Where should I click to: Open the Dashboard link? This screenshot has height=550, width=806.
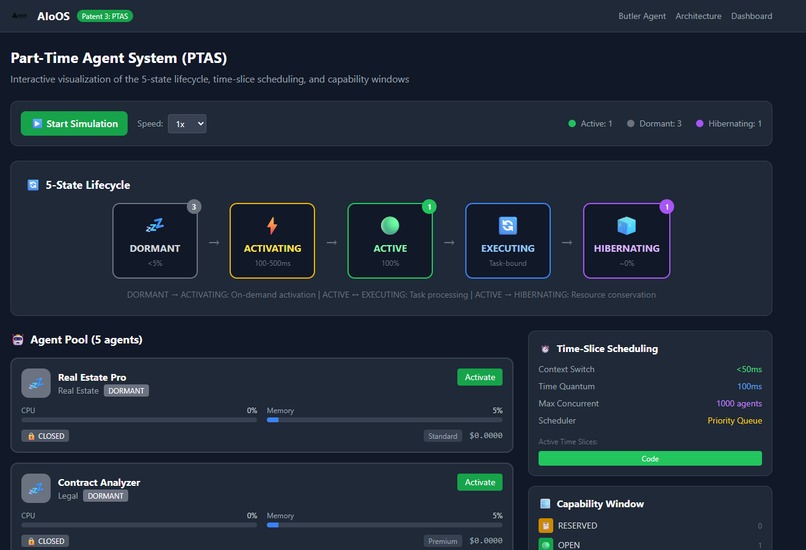tap(751, 16)
